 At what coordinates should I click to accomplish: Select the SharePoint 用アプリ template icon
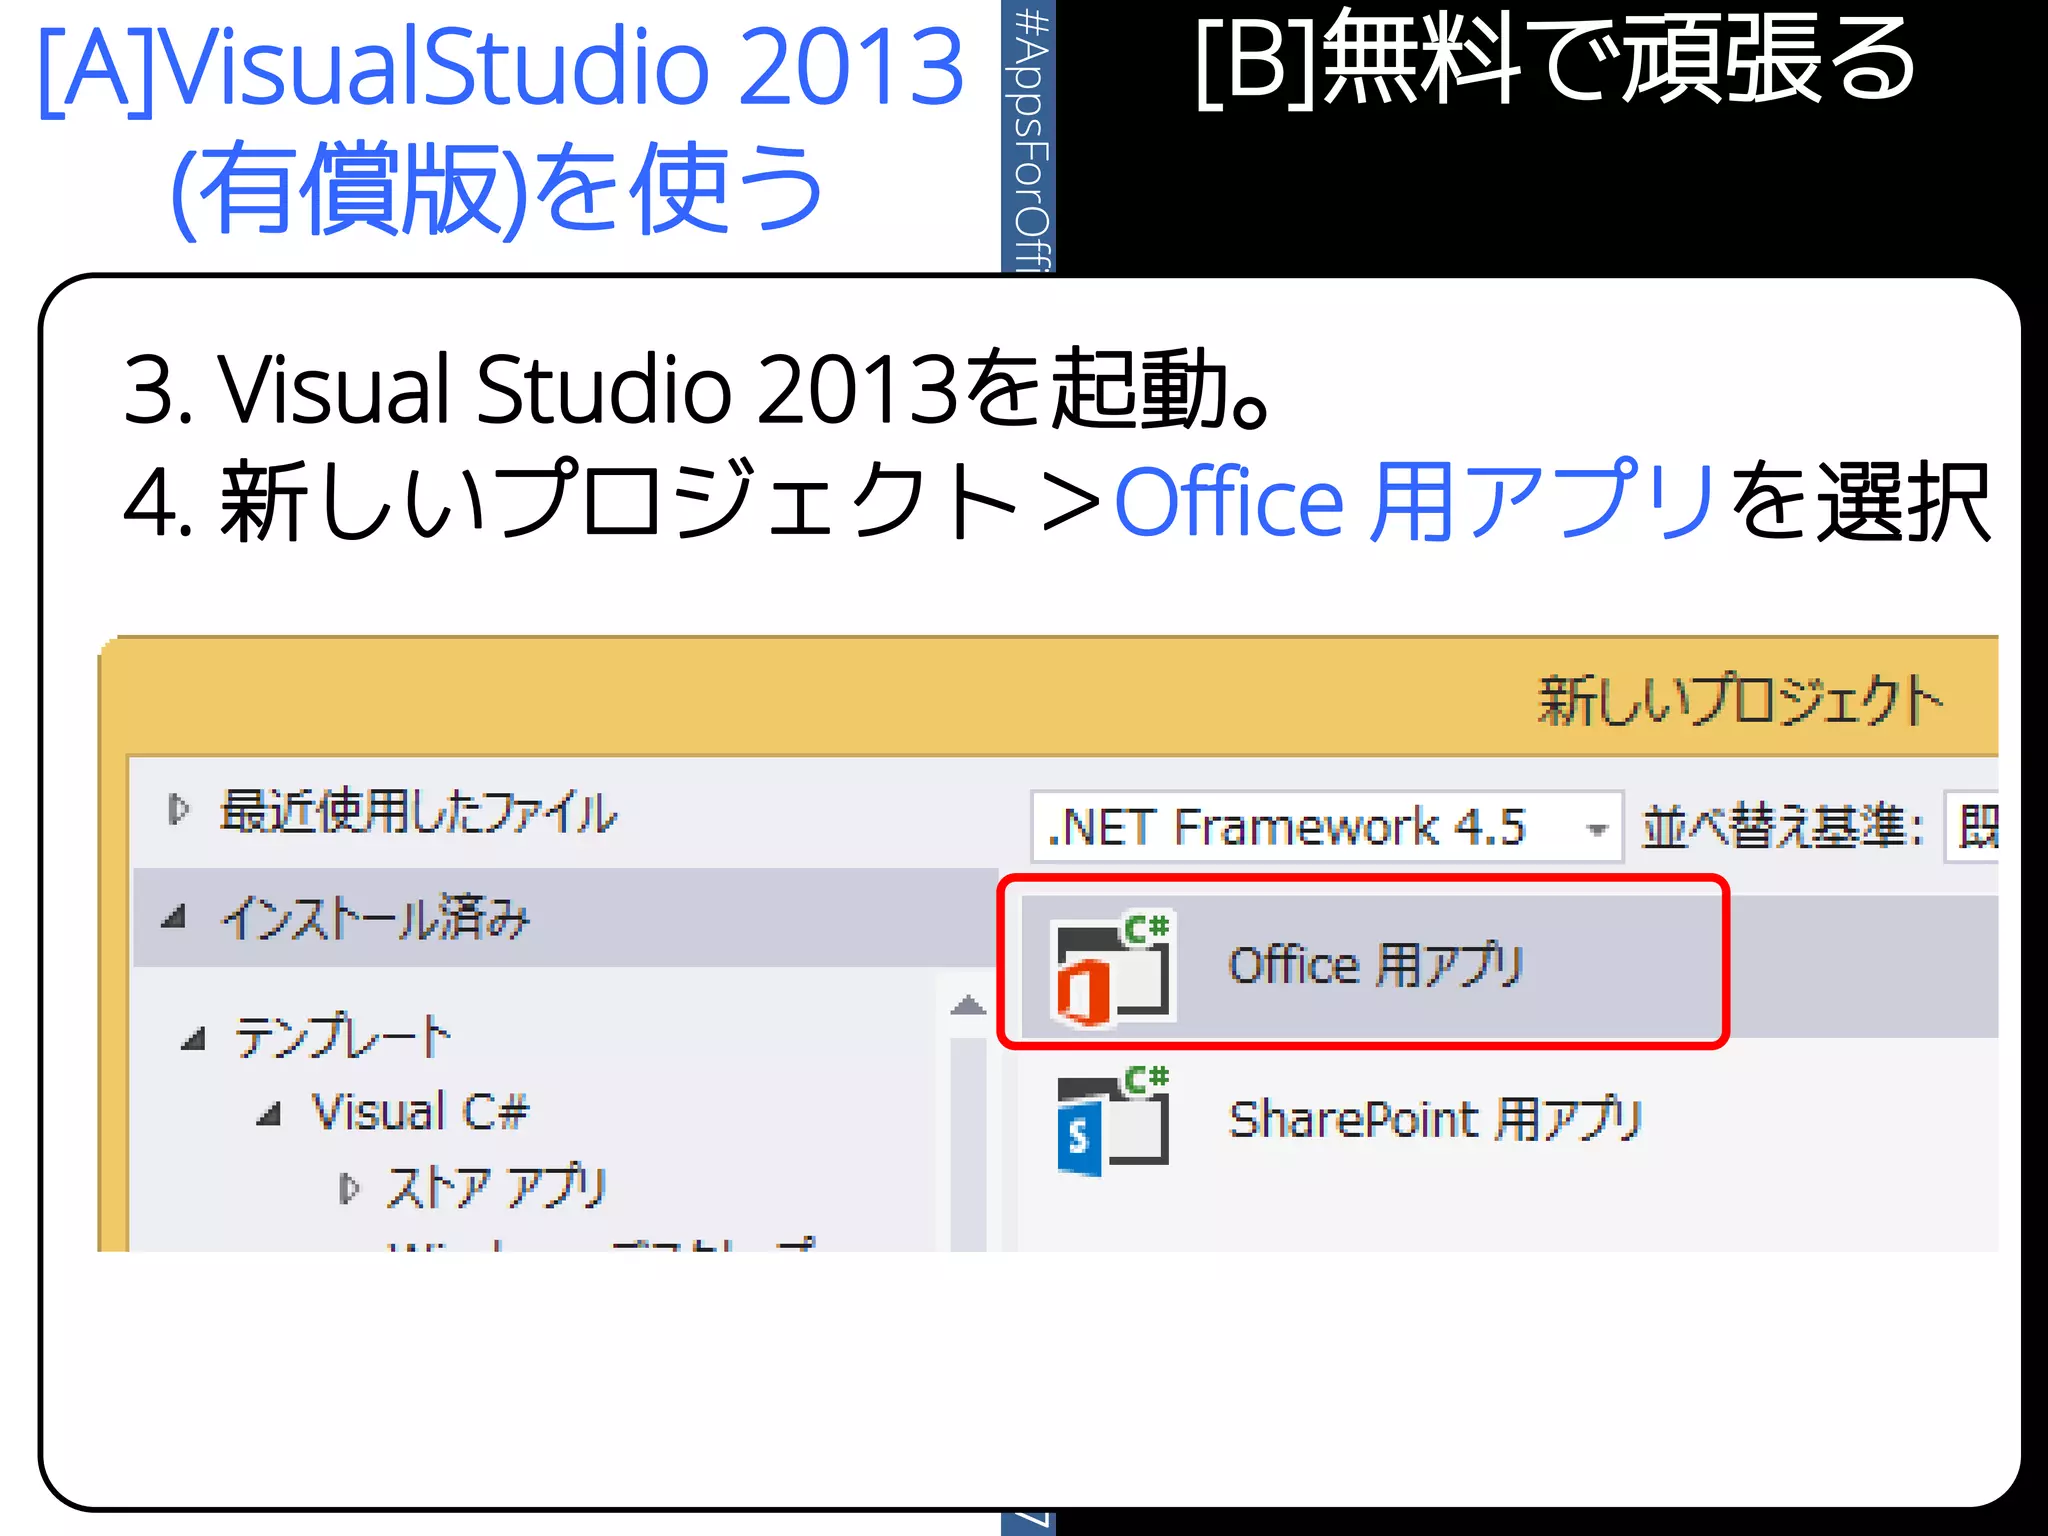1113,1120
